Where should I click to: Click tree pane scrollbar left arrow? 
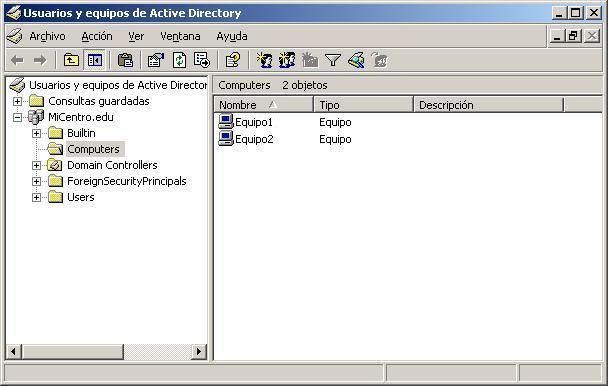(14, 351)
